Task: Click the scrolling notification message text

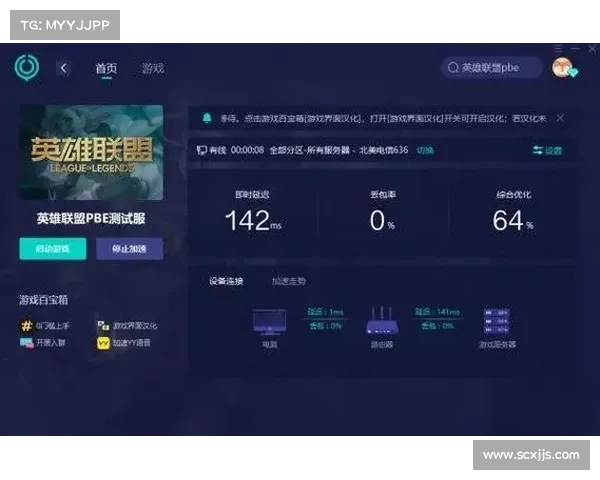Action: [383, 119]
